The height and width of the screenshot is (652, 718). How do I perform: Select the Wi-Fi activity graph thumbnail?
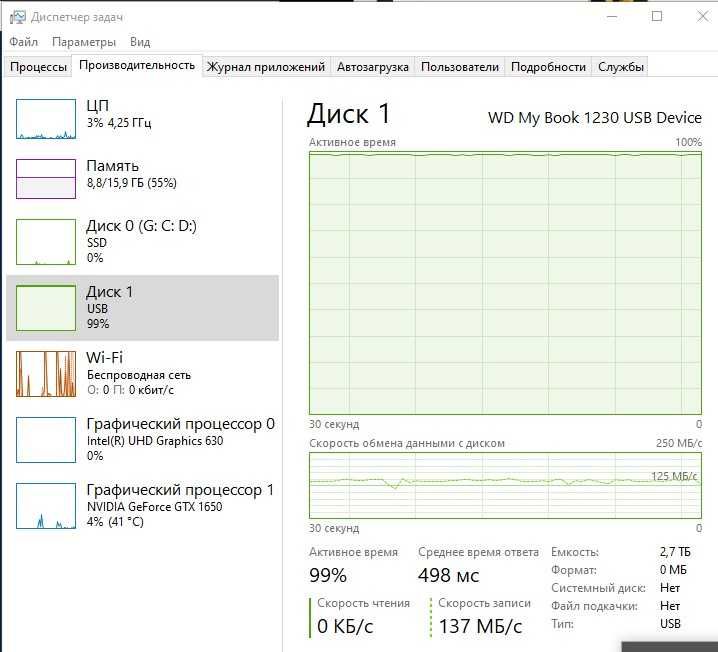point(46,374)
